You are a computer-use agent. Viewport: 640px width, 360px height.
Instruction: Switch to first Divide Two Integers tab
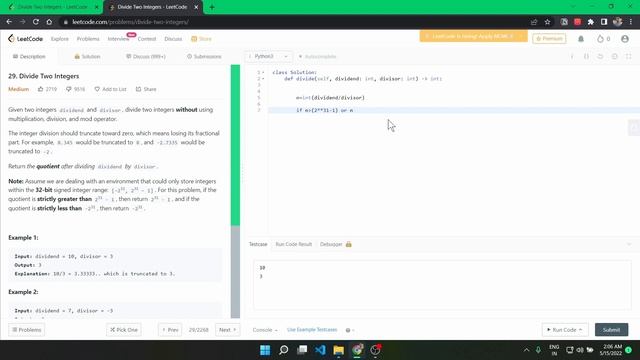point(52,7)
